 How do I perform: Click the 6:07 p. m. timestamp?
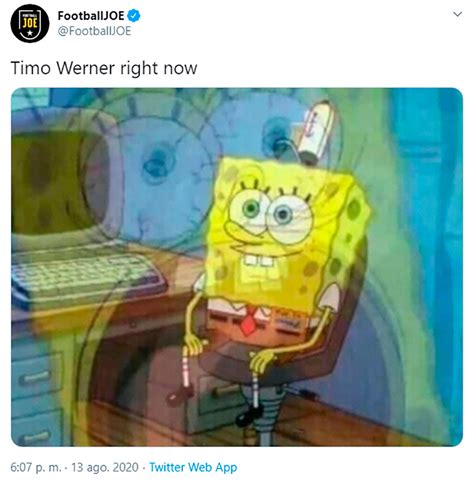coord(36,467)
